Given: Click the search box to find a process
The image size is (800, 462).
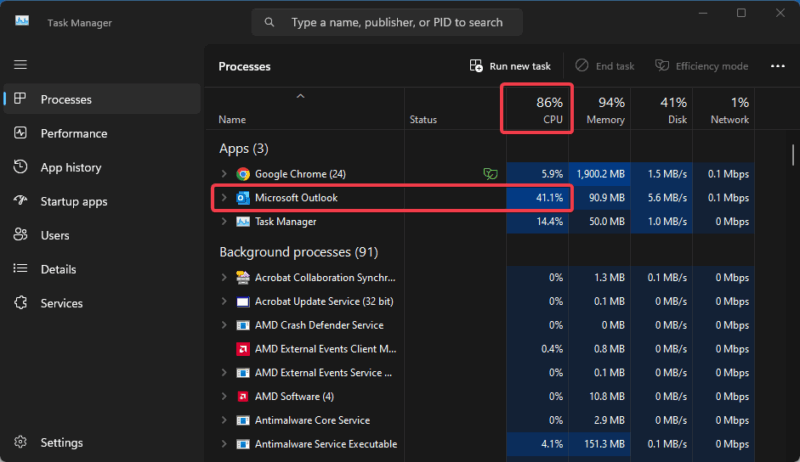Looking at the screenshot, I should [x=387, y=22].
